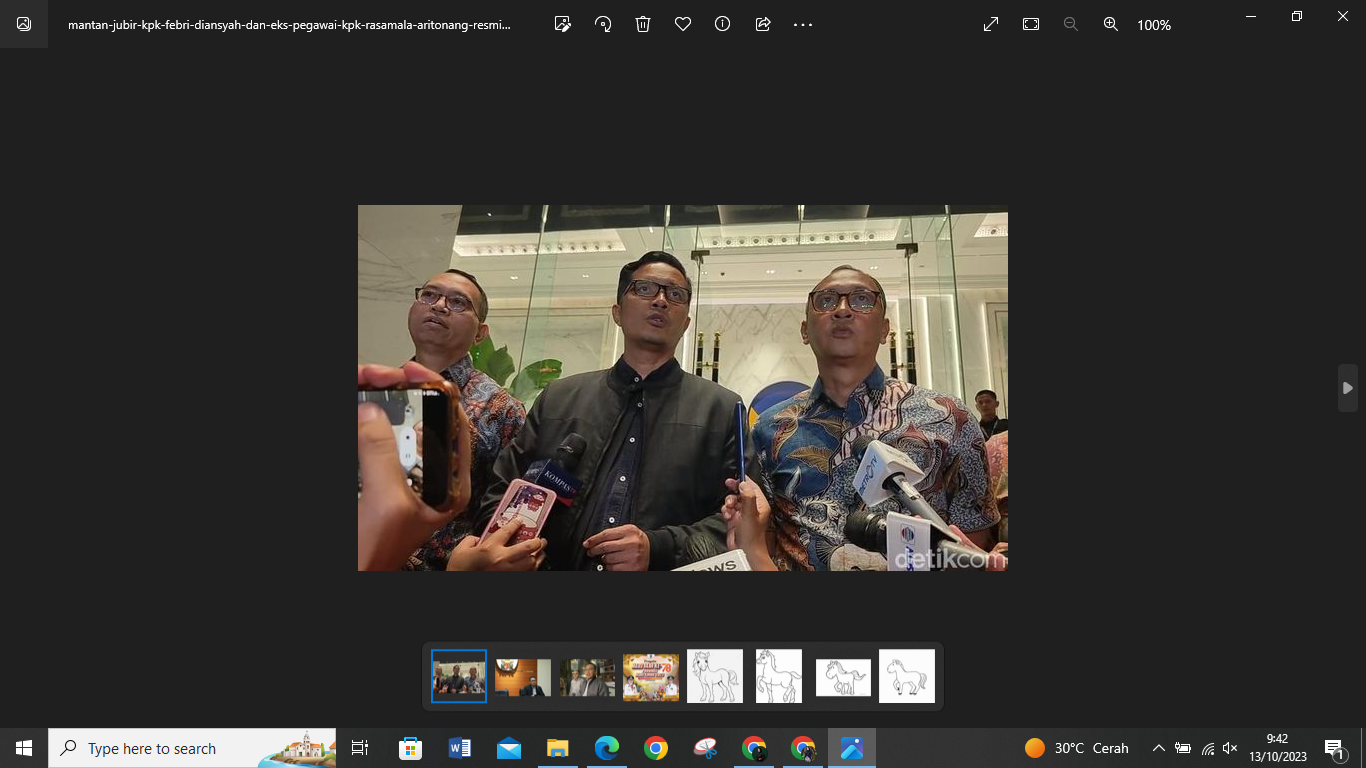The image size is (1366, 768).
Task: Launch Microsoft Store from taskbar
Action: 410,748
